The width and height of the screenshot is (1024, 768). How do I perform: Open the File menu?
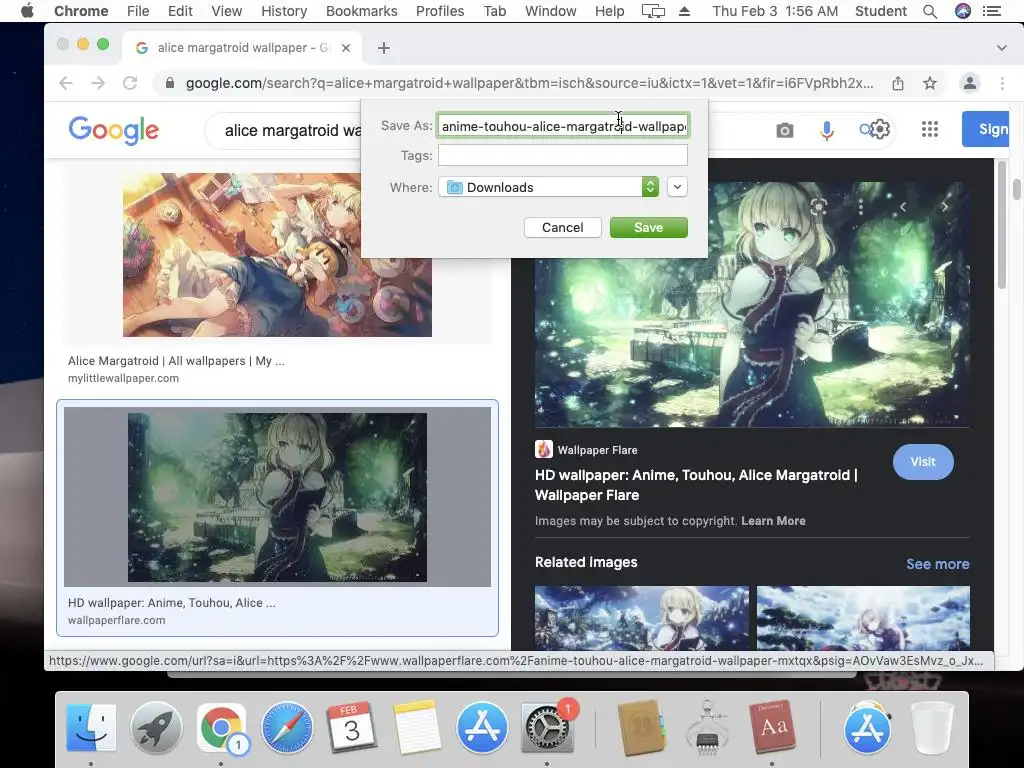(x=138, y=11)
